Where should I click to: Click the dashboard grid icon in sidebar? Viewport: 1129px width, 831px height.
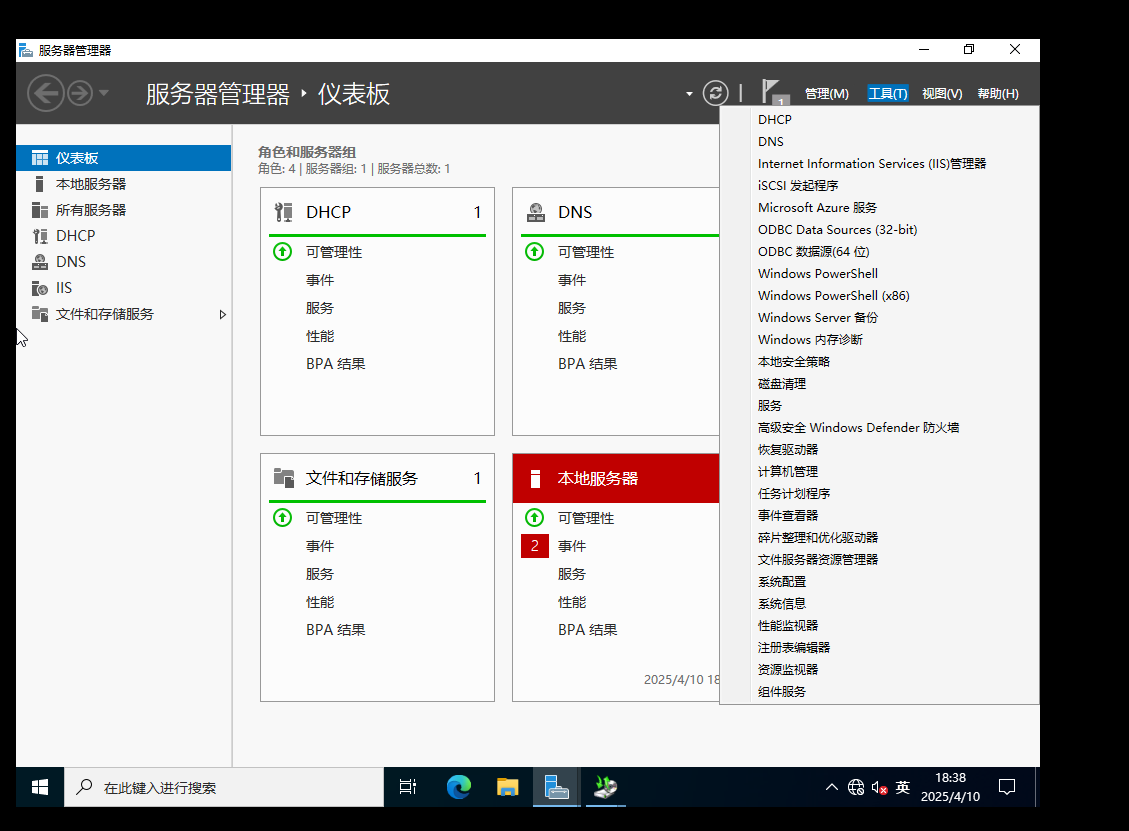click(x=40, y=158)
